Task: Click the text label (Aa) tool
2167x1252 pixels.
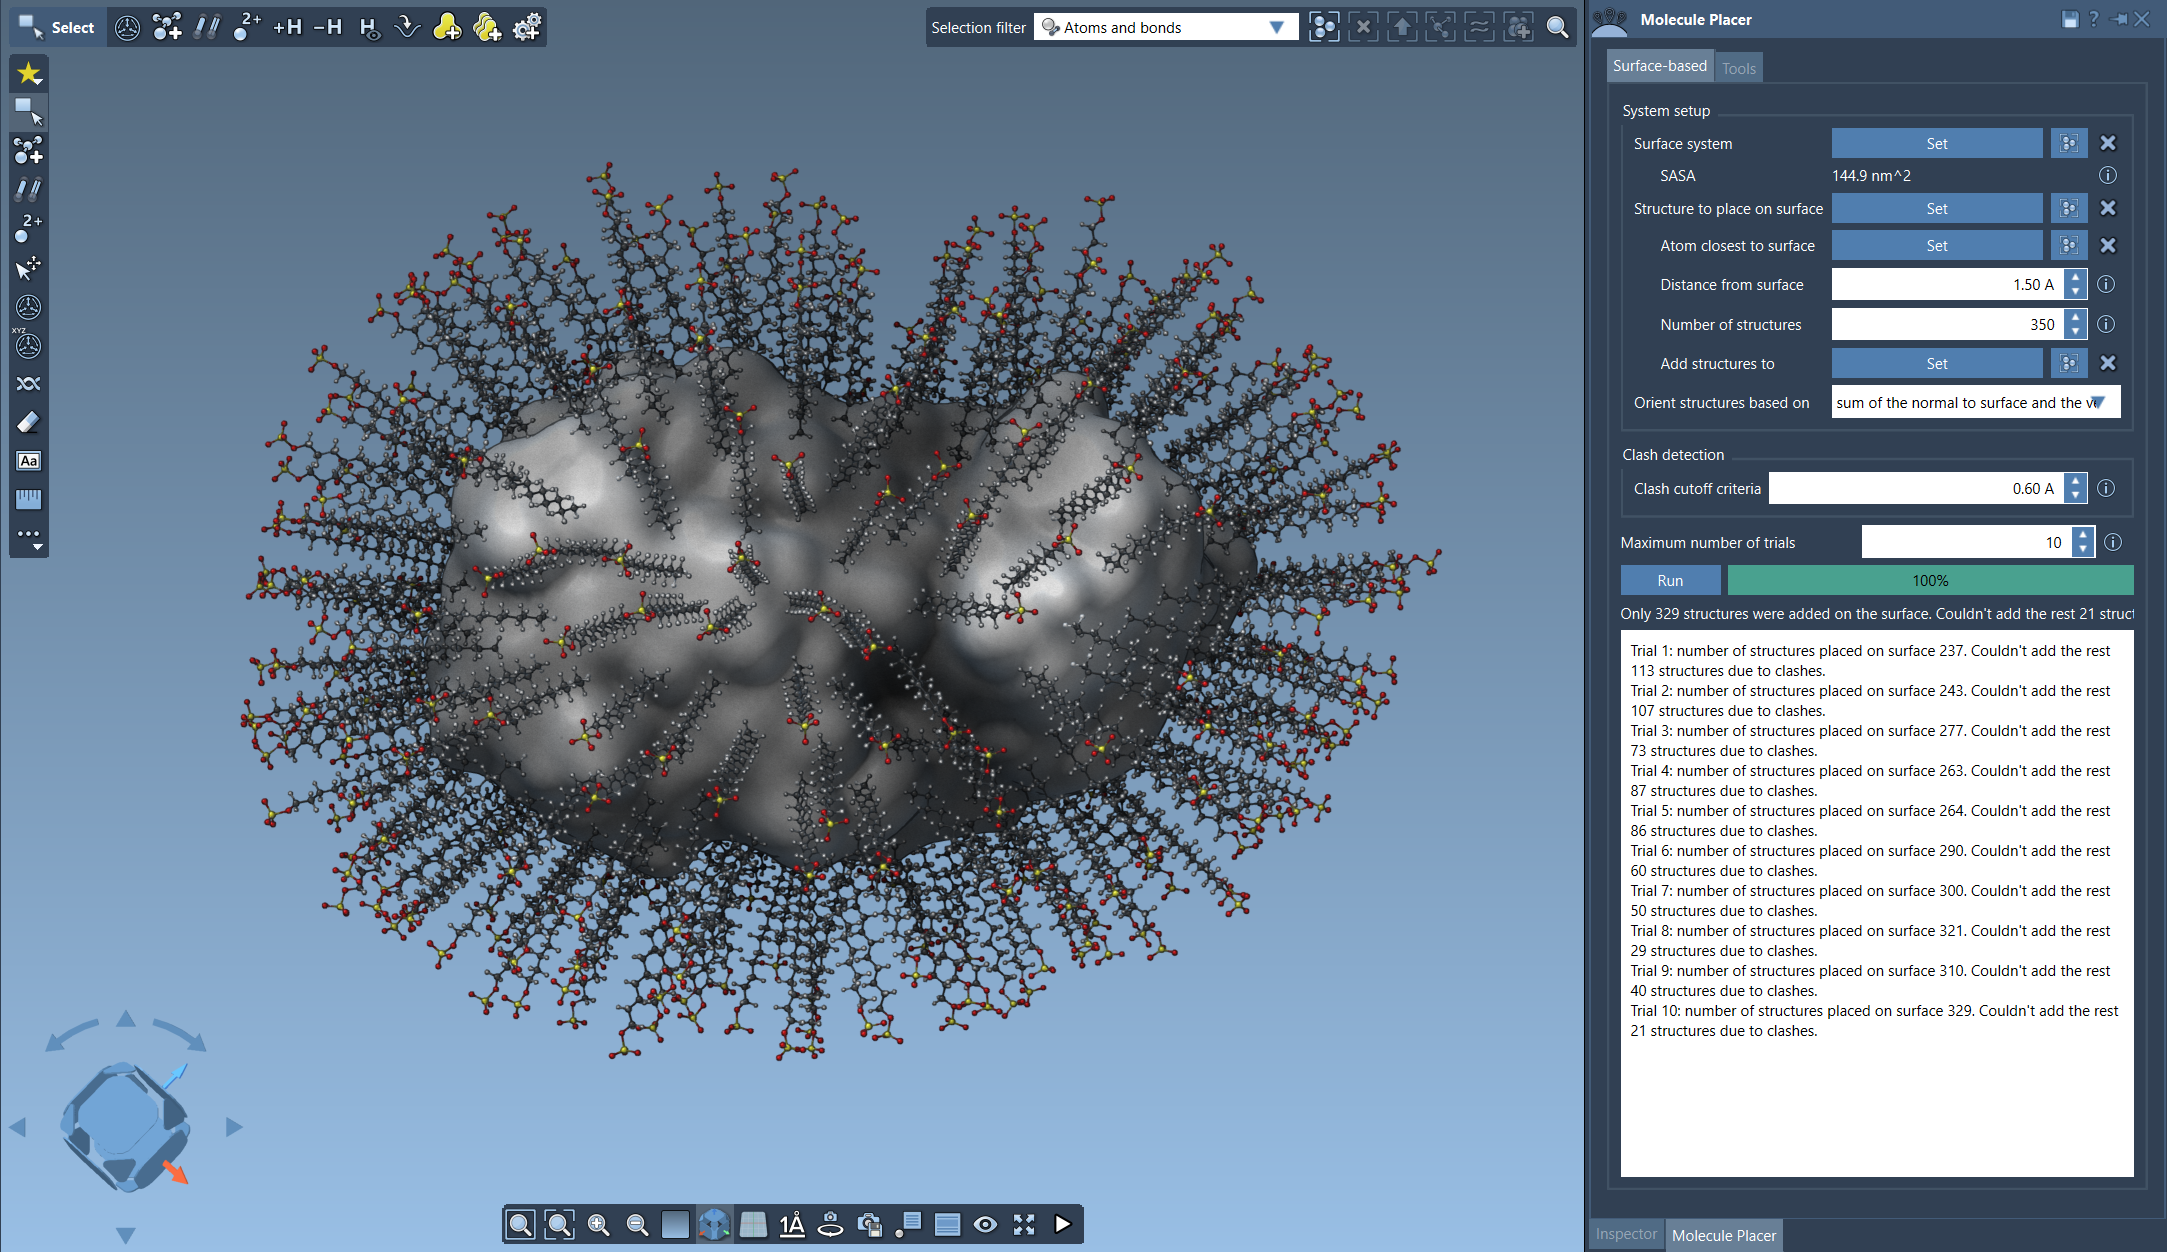Action: pyautogui.click(x=28, y=461)
